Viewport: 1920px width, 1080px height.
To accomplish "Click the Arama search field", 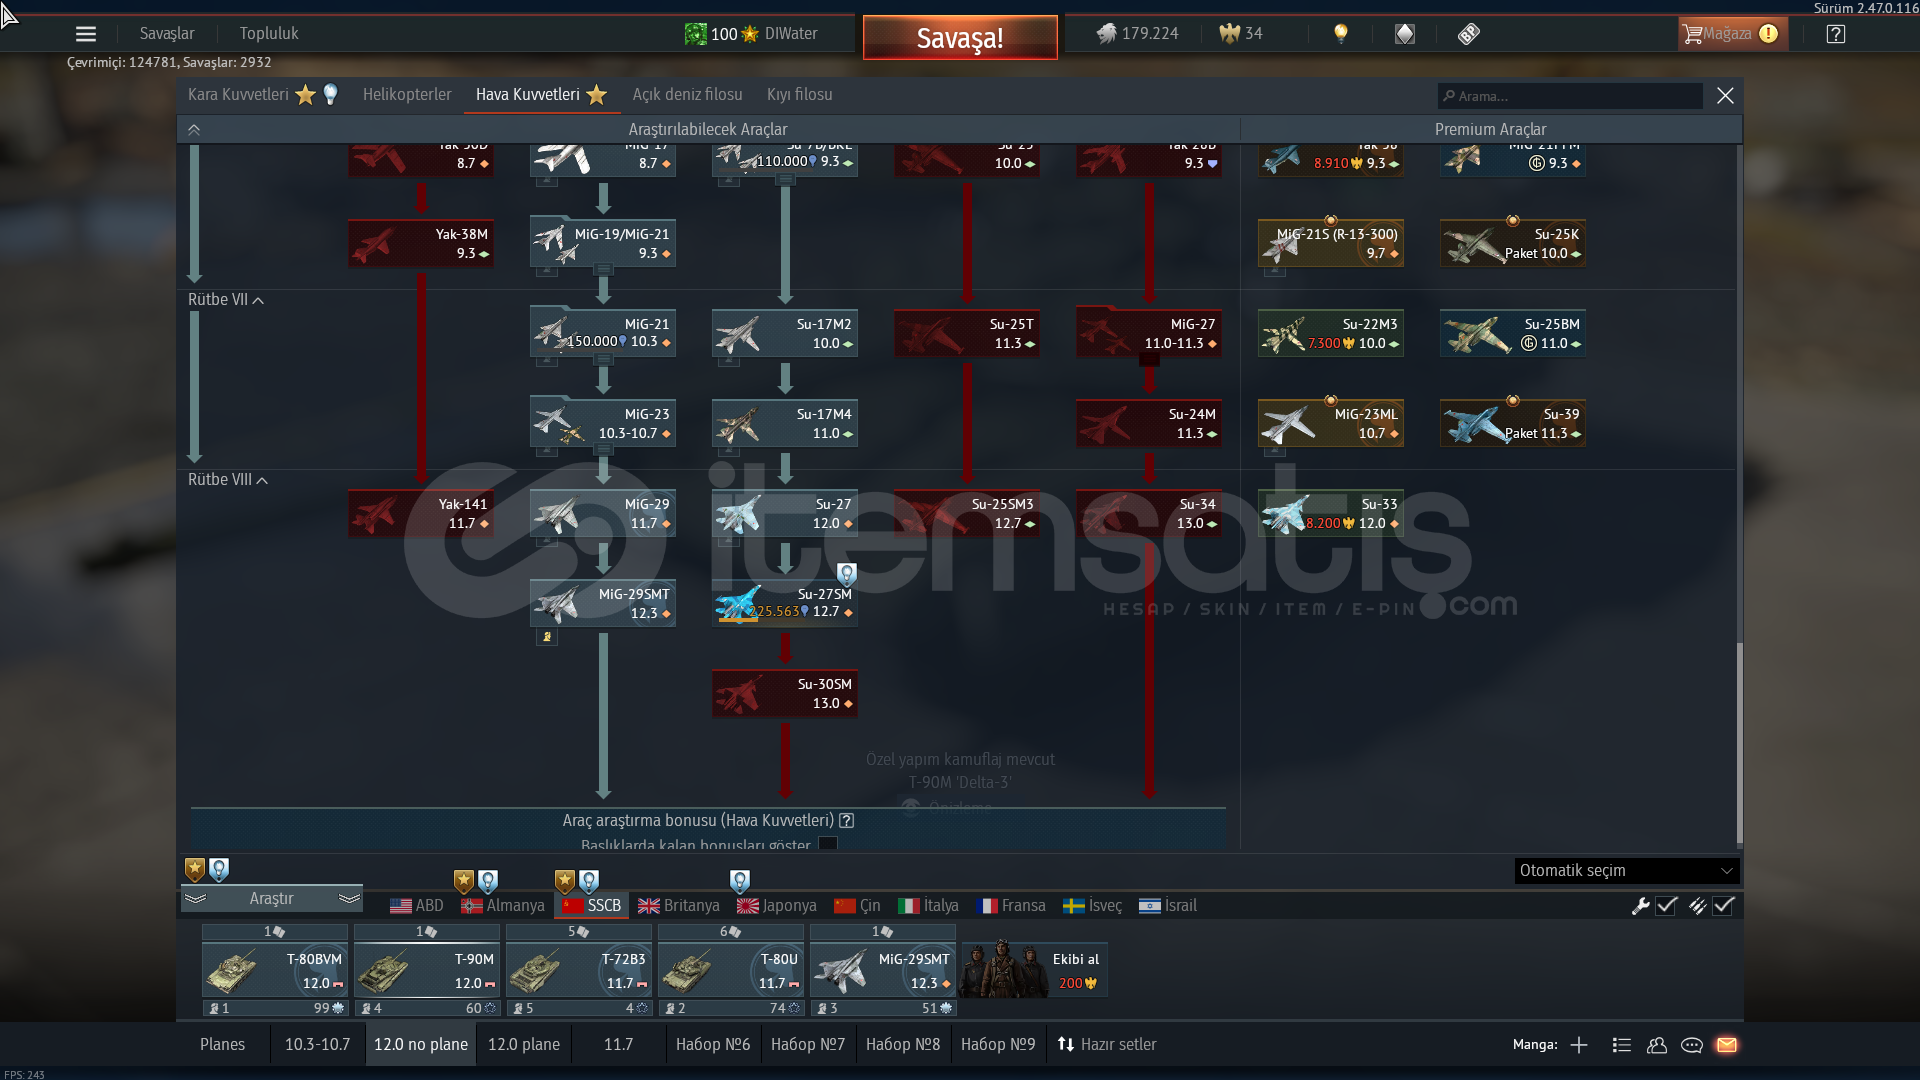I will coord(1570,96).
